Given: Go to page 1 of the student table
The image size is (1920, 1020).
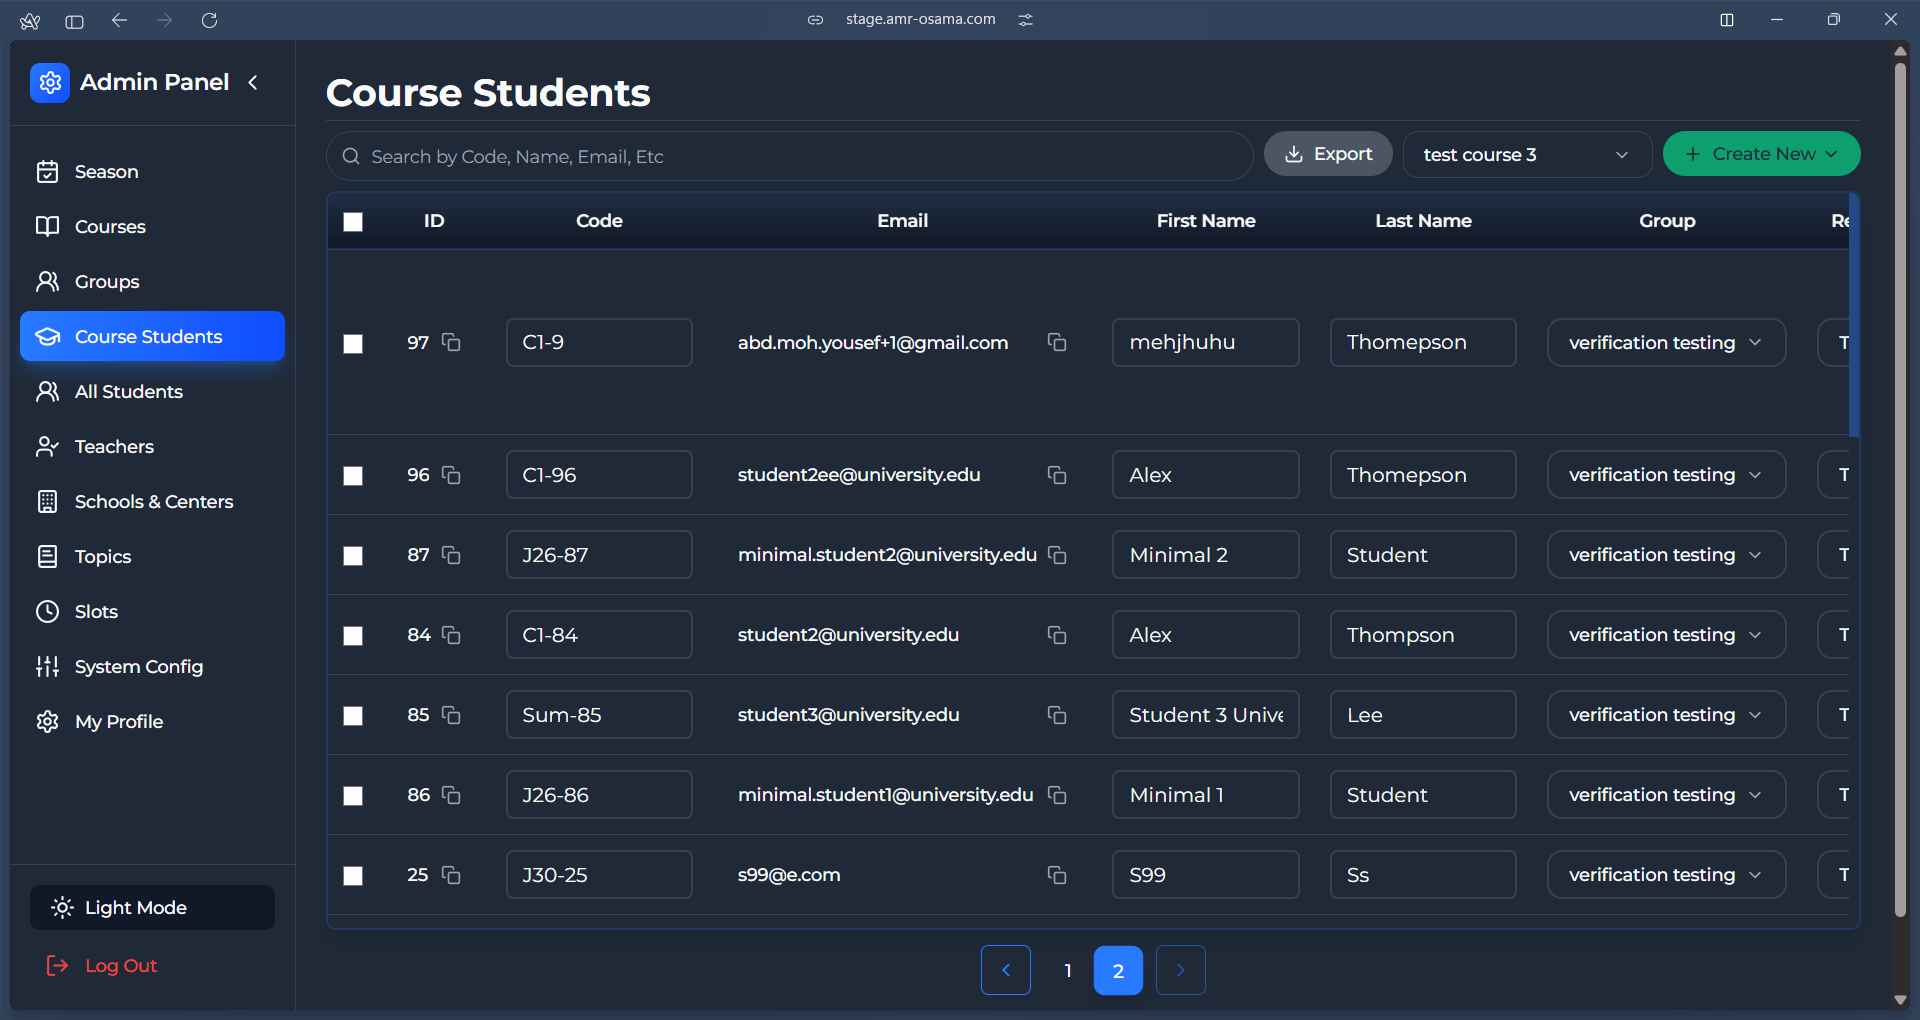Looking at the screenshot, I should pos(1067,970).
